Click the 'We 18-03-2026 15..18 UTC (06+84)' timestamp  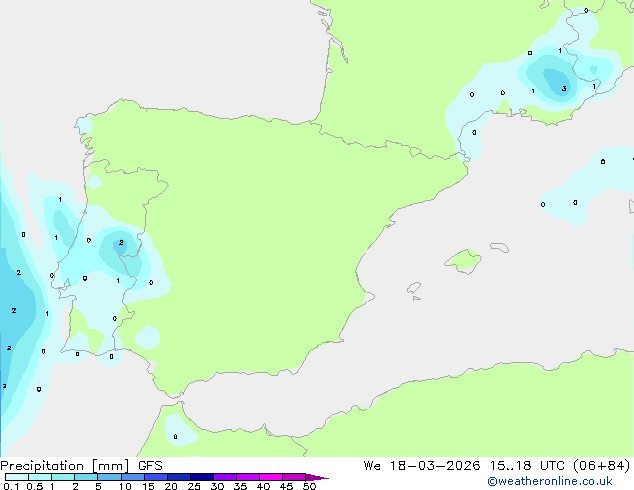497,466
